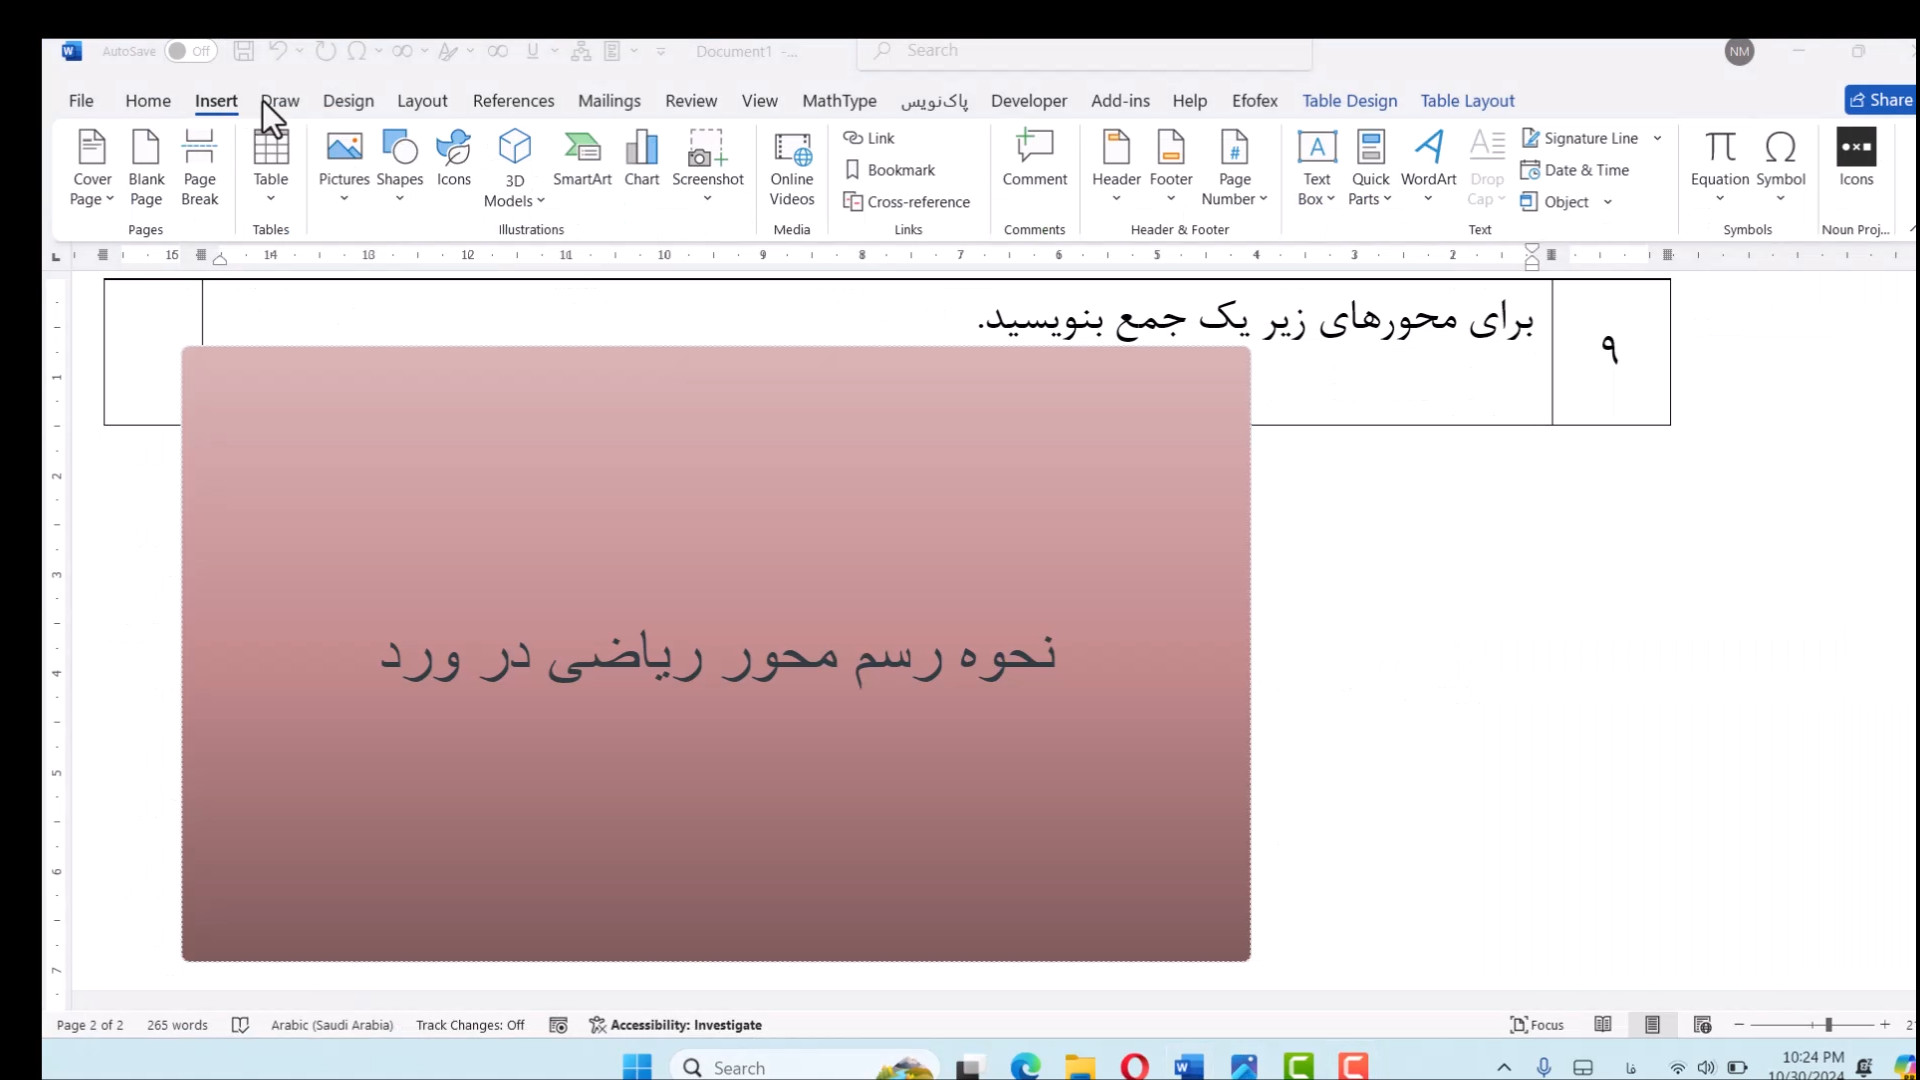The width and height of the screenshot is (1920, 1080).
Task: Undo the last action
Action: 278,51
